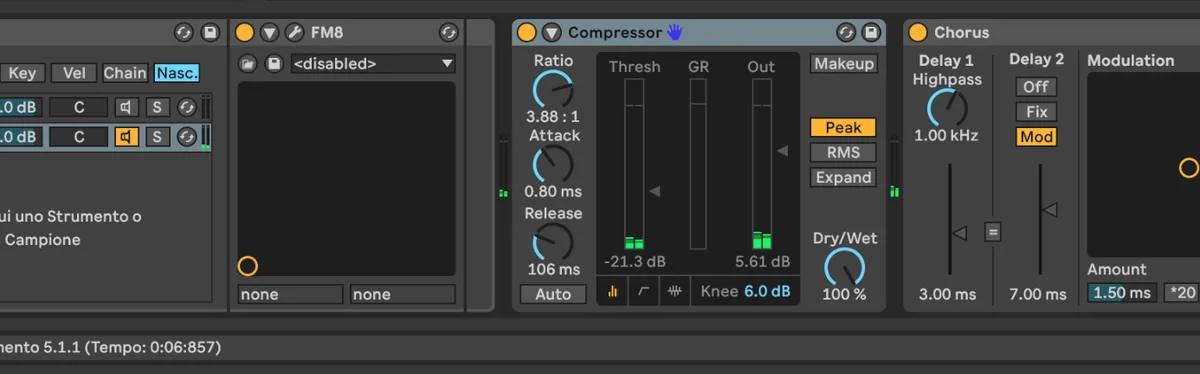Set Delay 2 mode to Mod
1200x374 pixels.
point(1036,136)
